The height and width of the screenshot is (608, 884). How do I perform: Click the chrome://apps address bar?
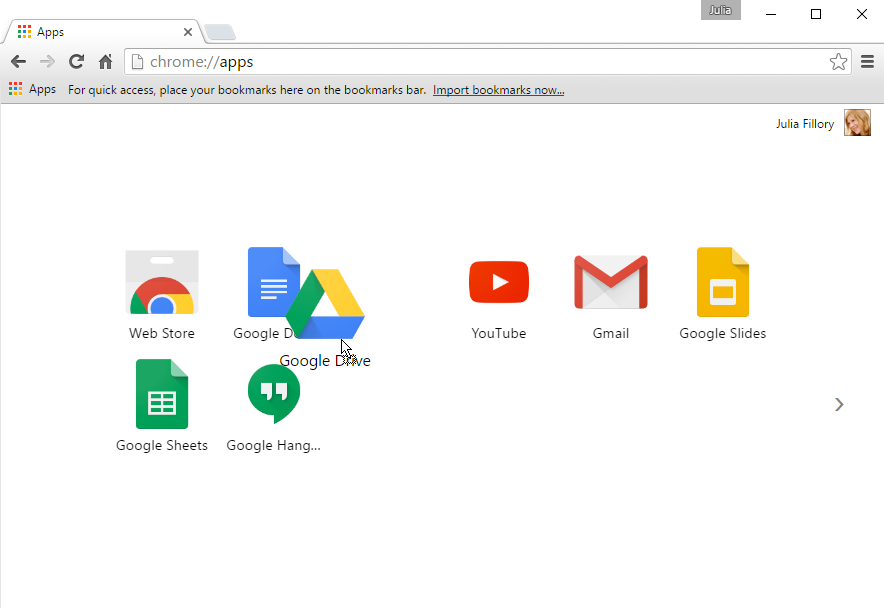pos(480,62)
